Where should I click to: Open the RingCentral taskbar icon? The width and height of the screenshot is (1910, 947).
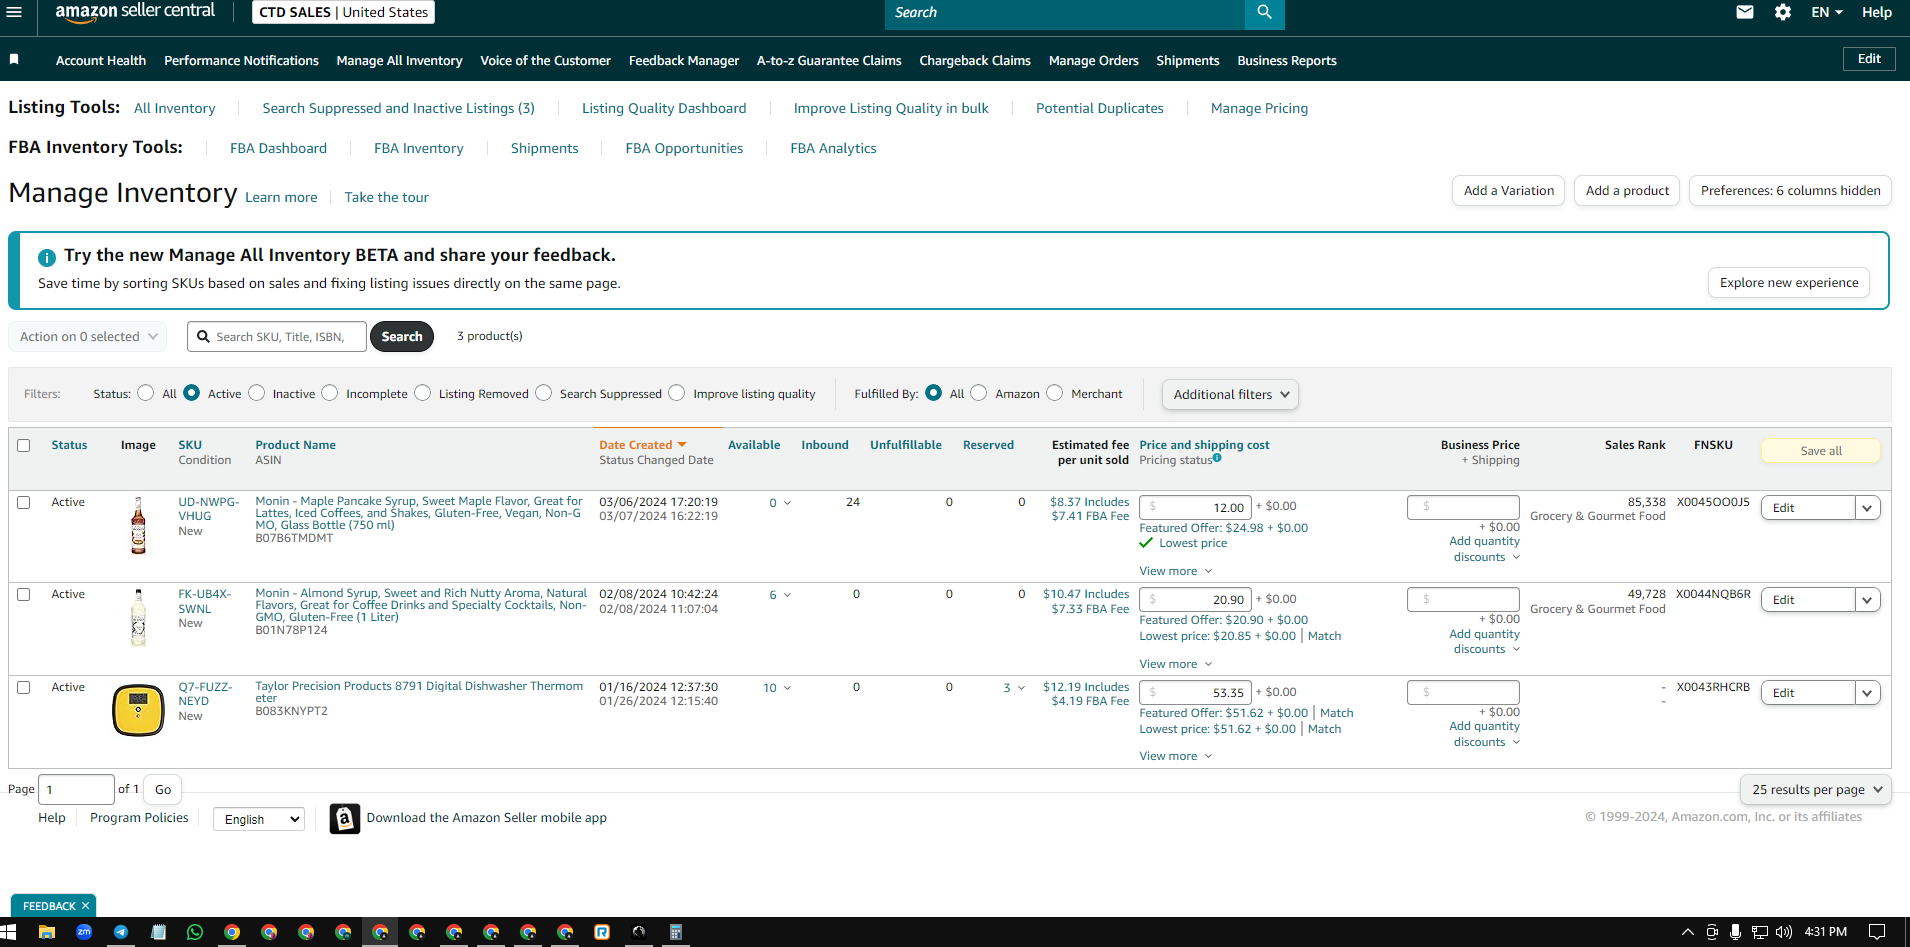pos(602,932)
